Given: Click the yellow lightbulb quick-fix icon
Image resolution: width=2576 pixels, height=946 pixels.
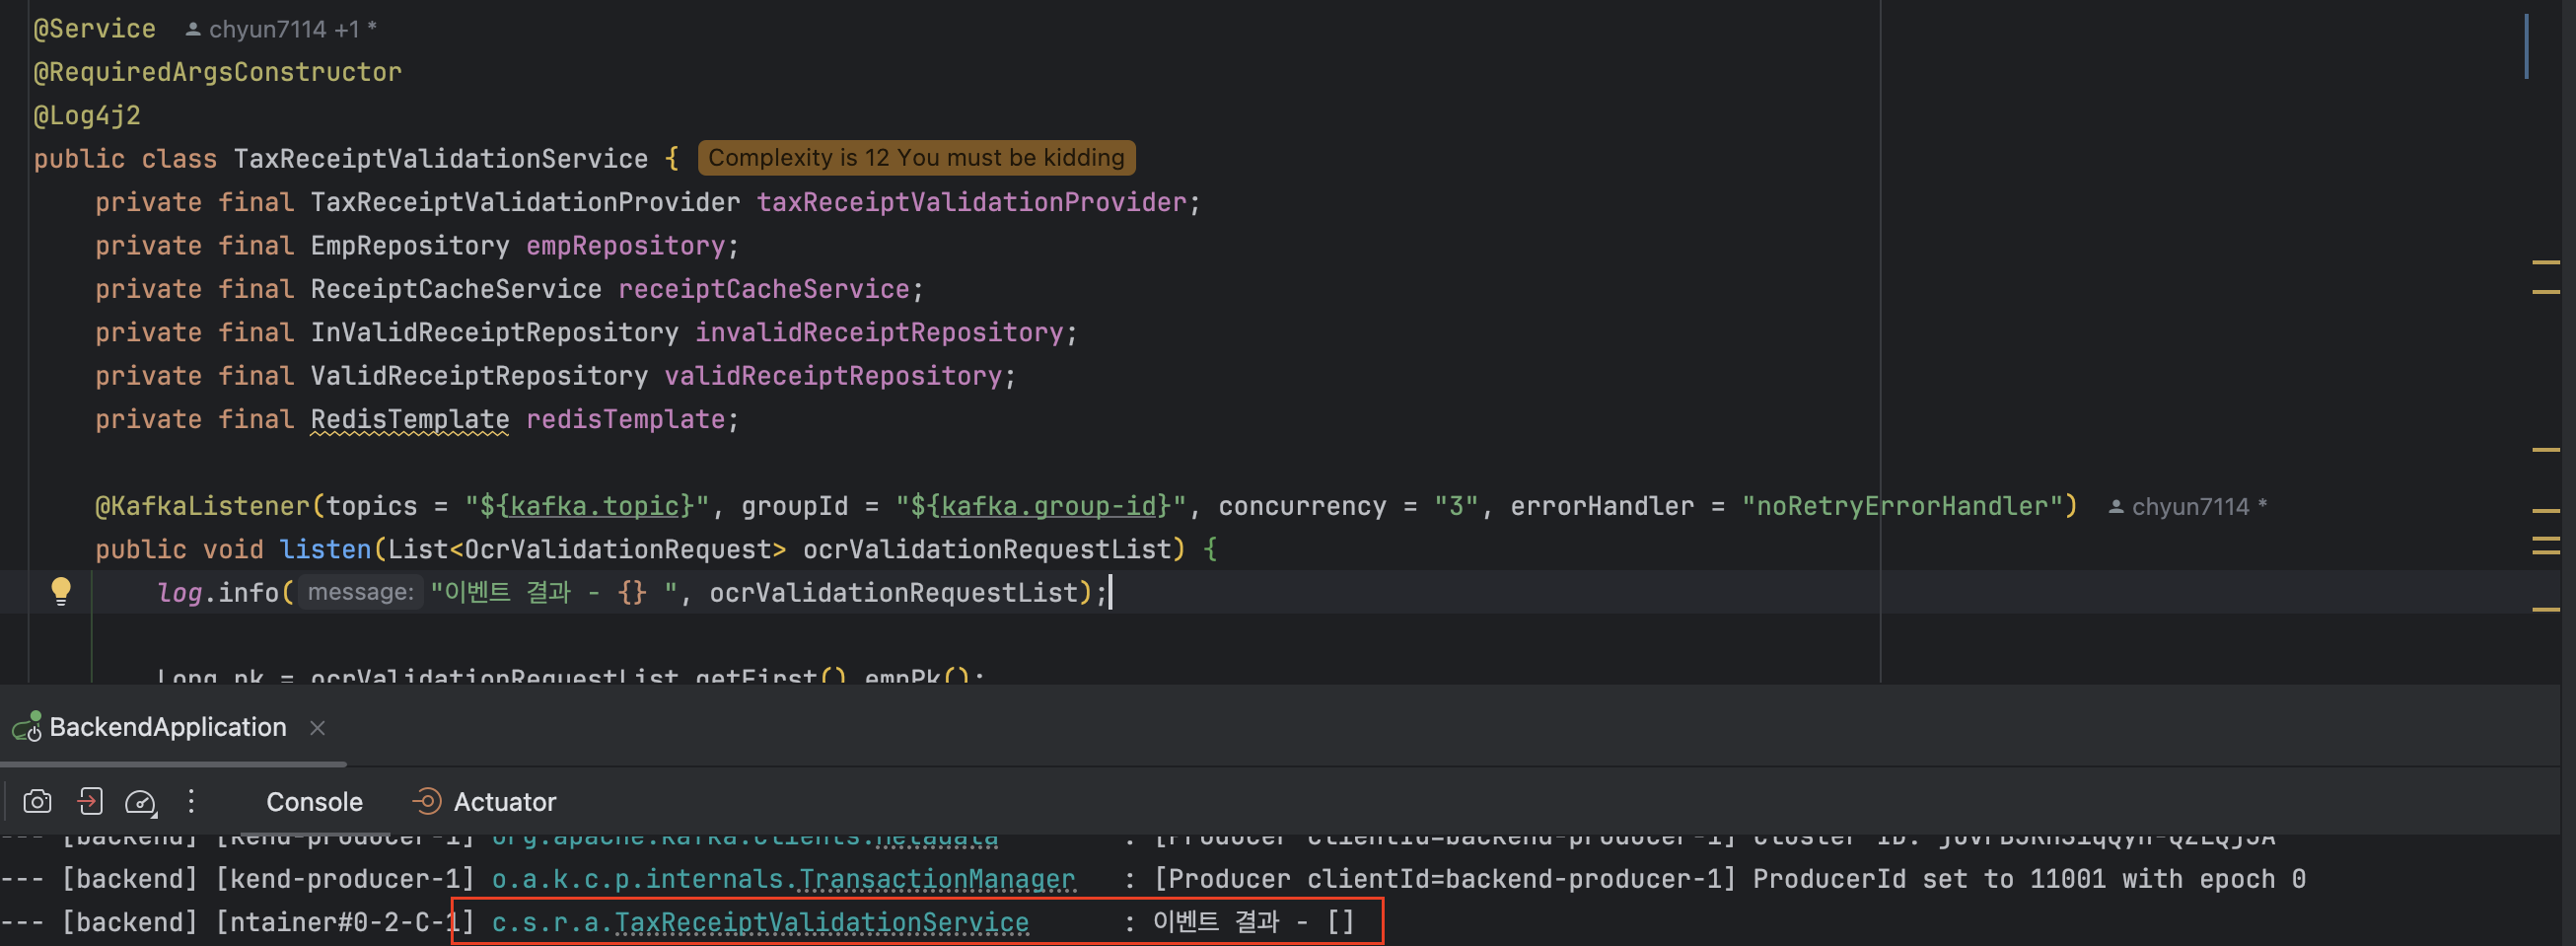Looking at the screenshot, I should [61, 591].
